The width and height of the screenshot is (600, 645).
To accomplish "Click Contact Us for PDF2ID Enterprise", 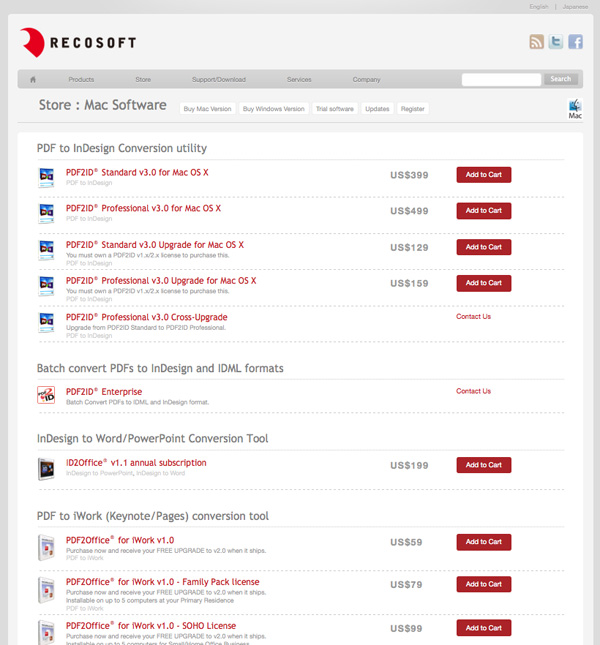I will [x=473, y=391].
